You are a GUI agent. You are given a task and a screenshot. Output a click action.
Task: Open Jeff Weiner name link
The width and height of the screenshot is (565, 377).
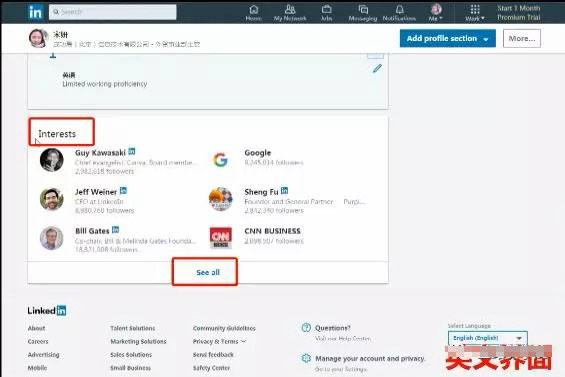coord(96,192)
